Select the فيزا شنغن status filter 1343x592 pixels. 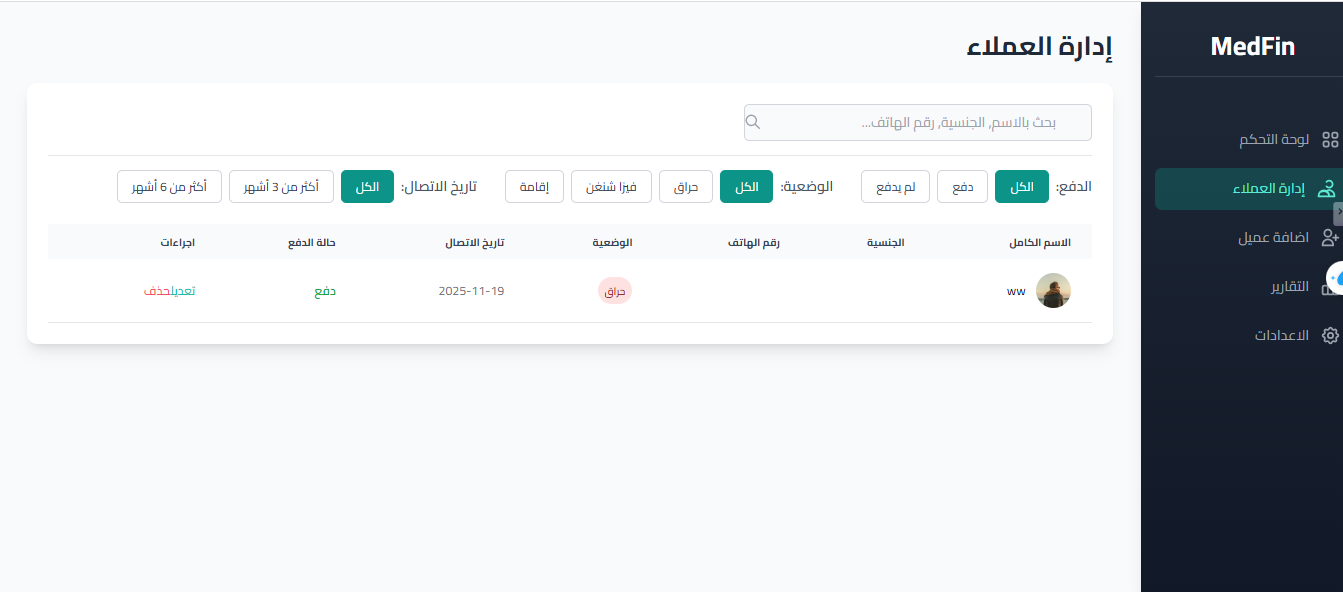pyautogui.click(x=611, y=187)
